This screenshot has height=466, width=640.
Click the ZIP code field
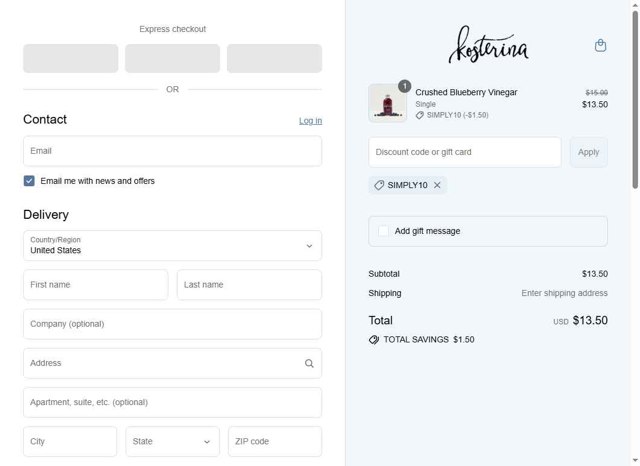275,442
